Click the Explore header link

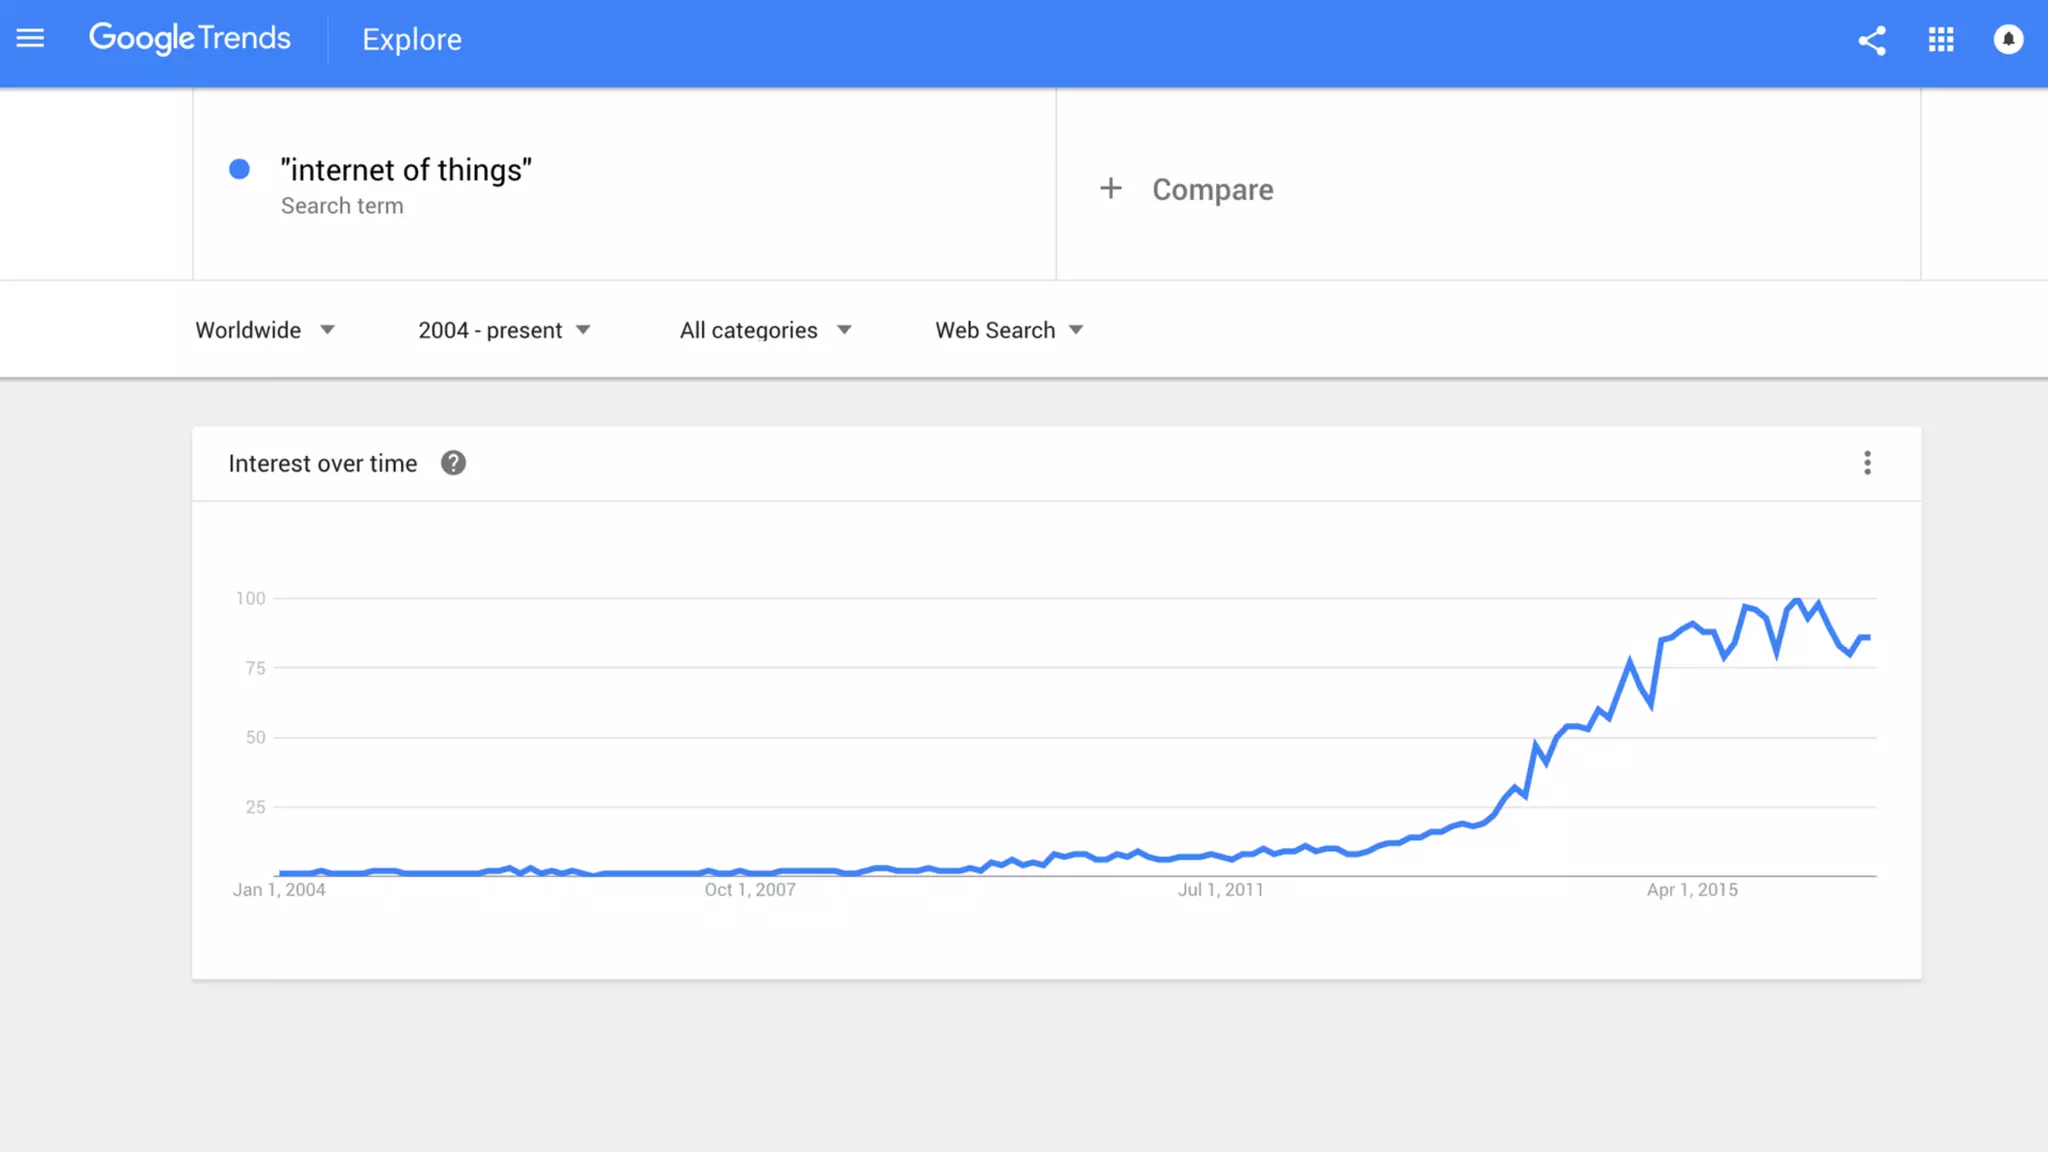tap(412, 40)
